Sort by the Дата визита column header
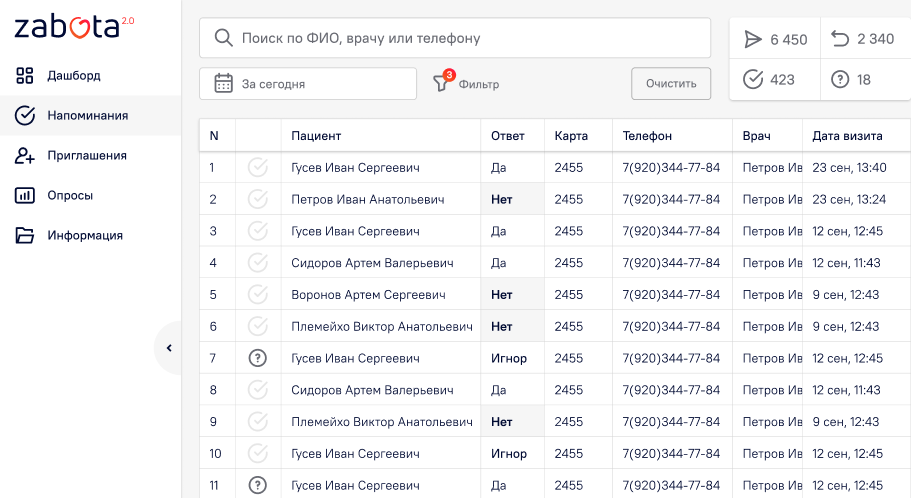 click(847, 136)
